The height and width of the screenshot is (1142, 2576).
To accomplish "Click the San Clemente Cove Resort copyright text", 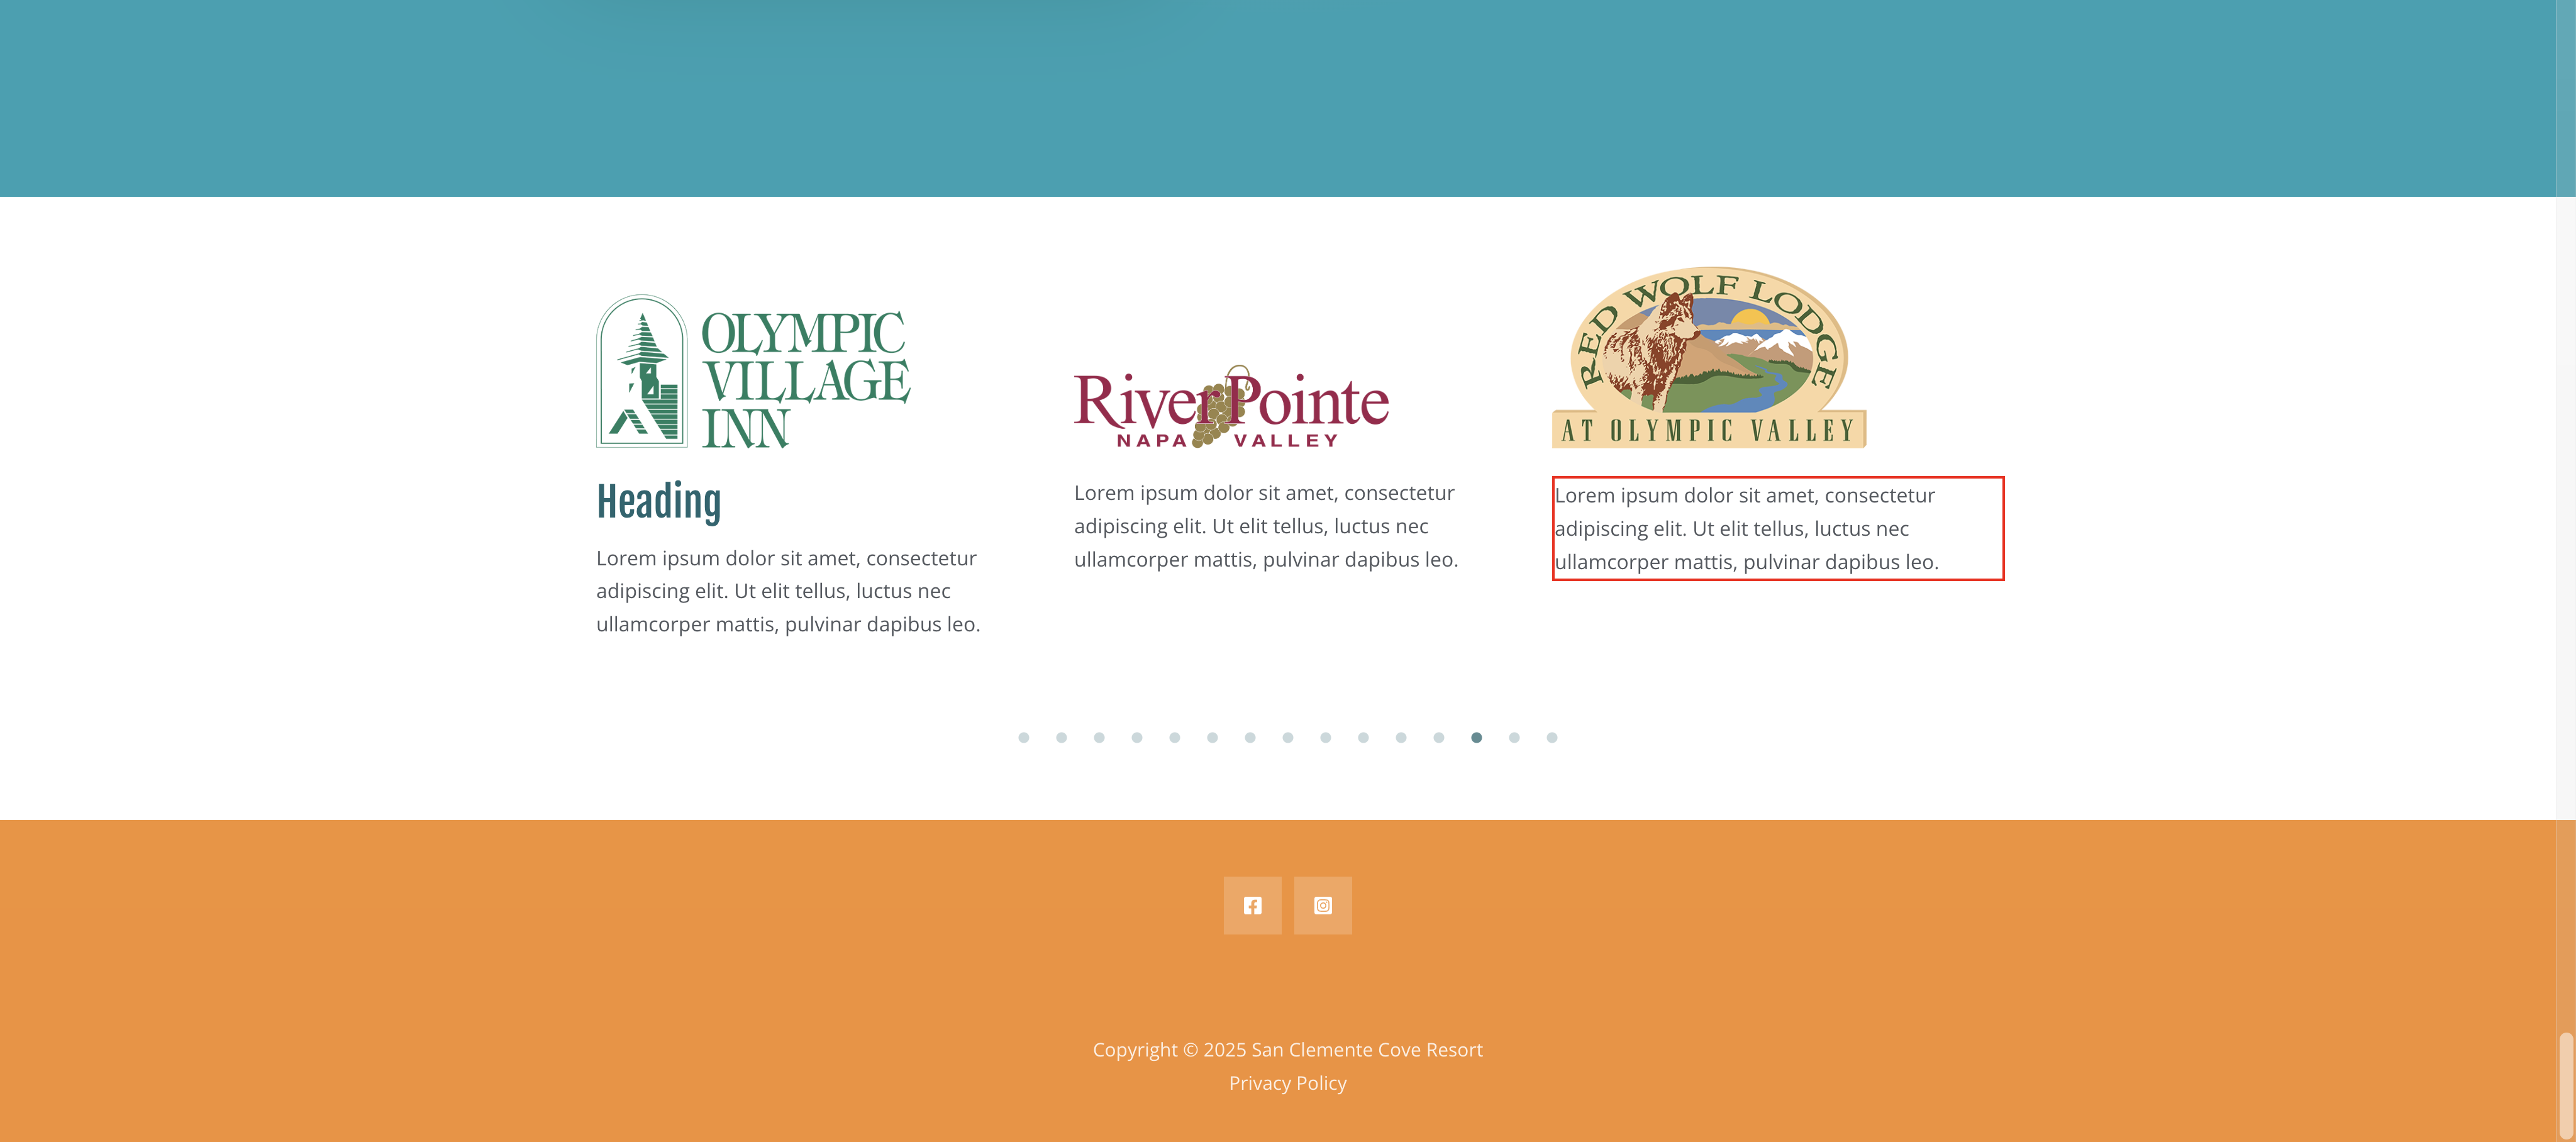I will point(1287,1049).
